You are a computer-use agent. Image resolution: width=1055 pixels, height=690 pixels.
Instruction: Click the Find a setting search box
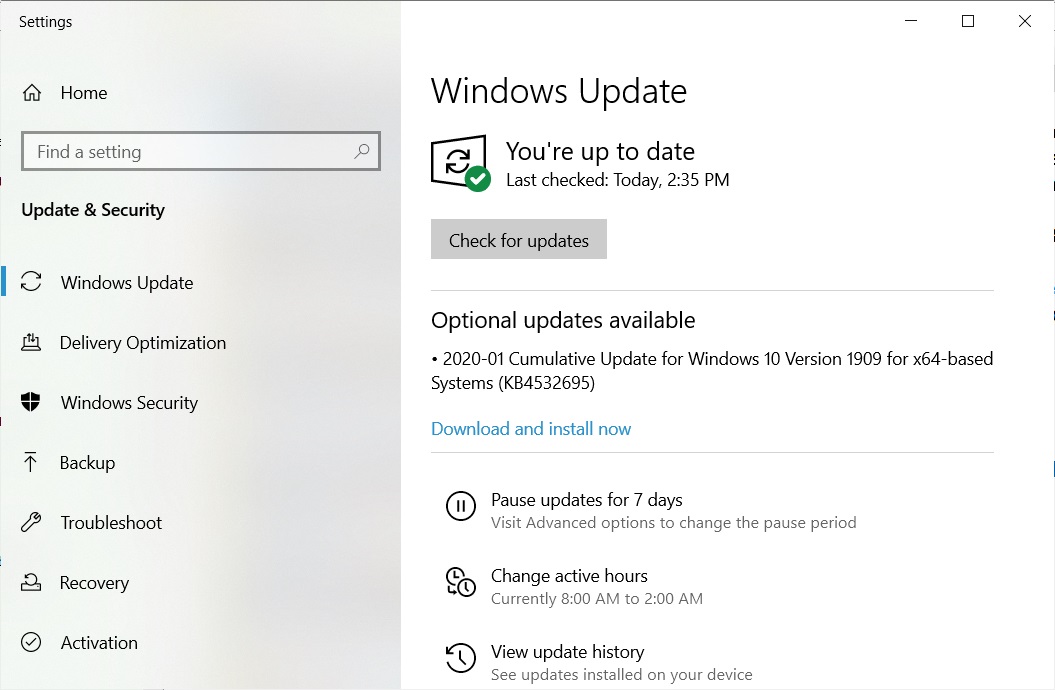tap(201, 151)
